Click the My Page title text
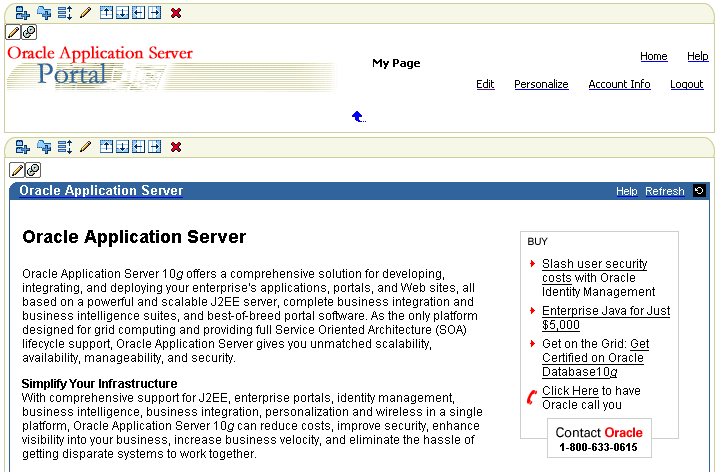 click(x=396, y=63)
